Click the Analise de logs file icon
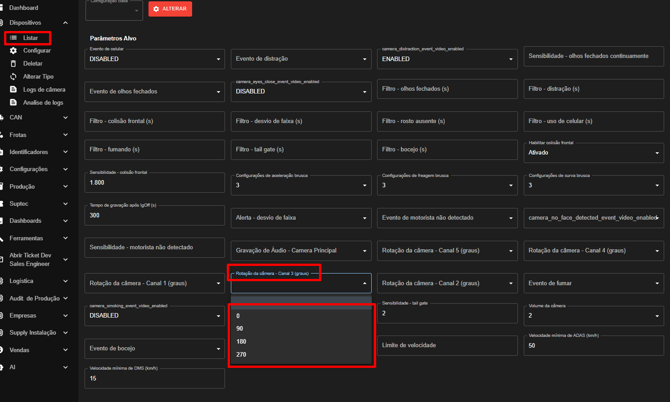This screenshot has height=402, width=670. point(14,102)
